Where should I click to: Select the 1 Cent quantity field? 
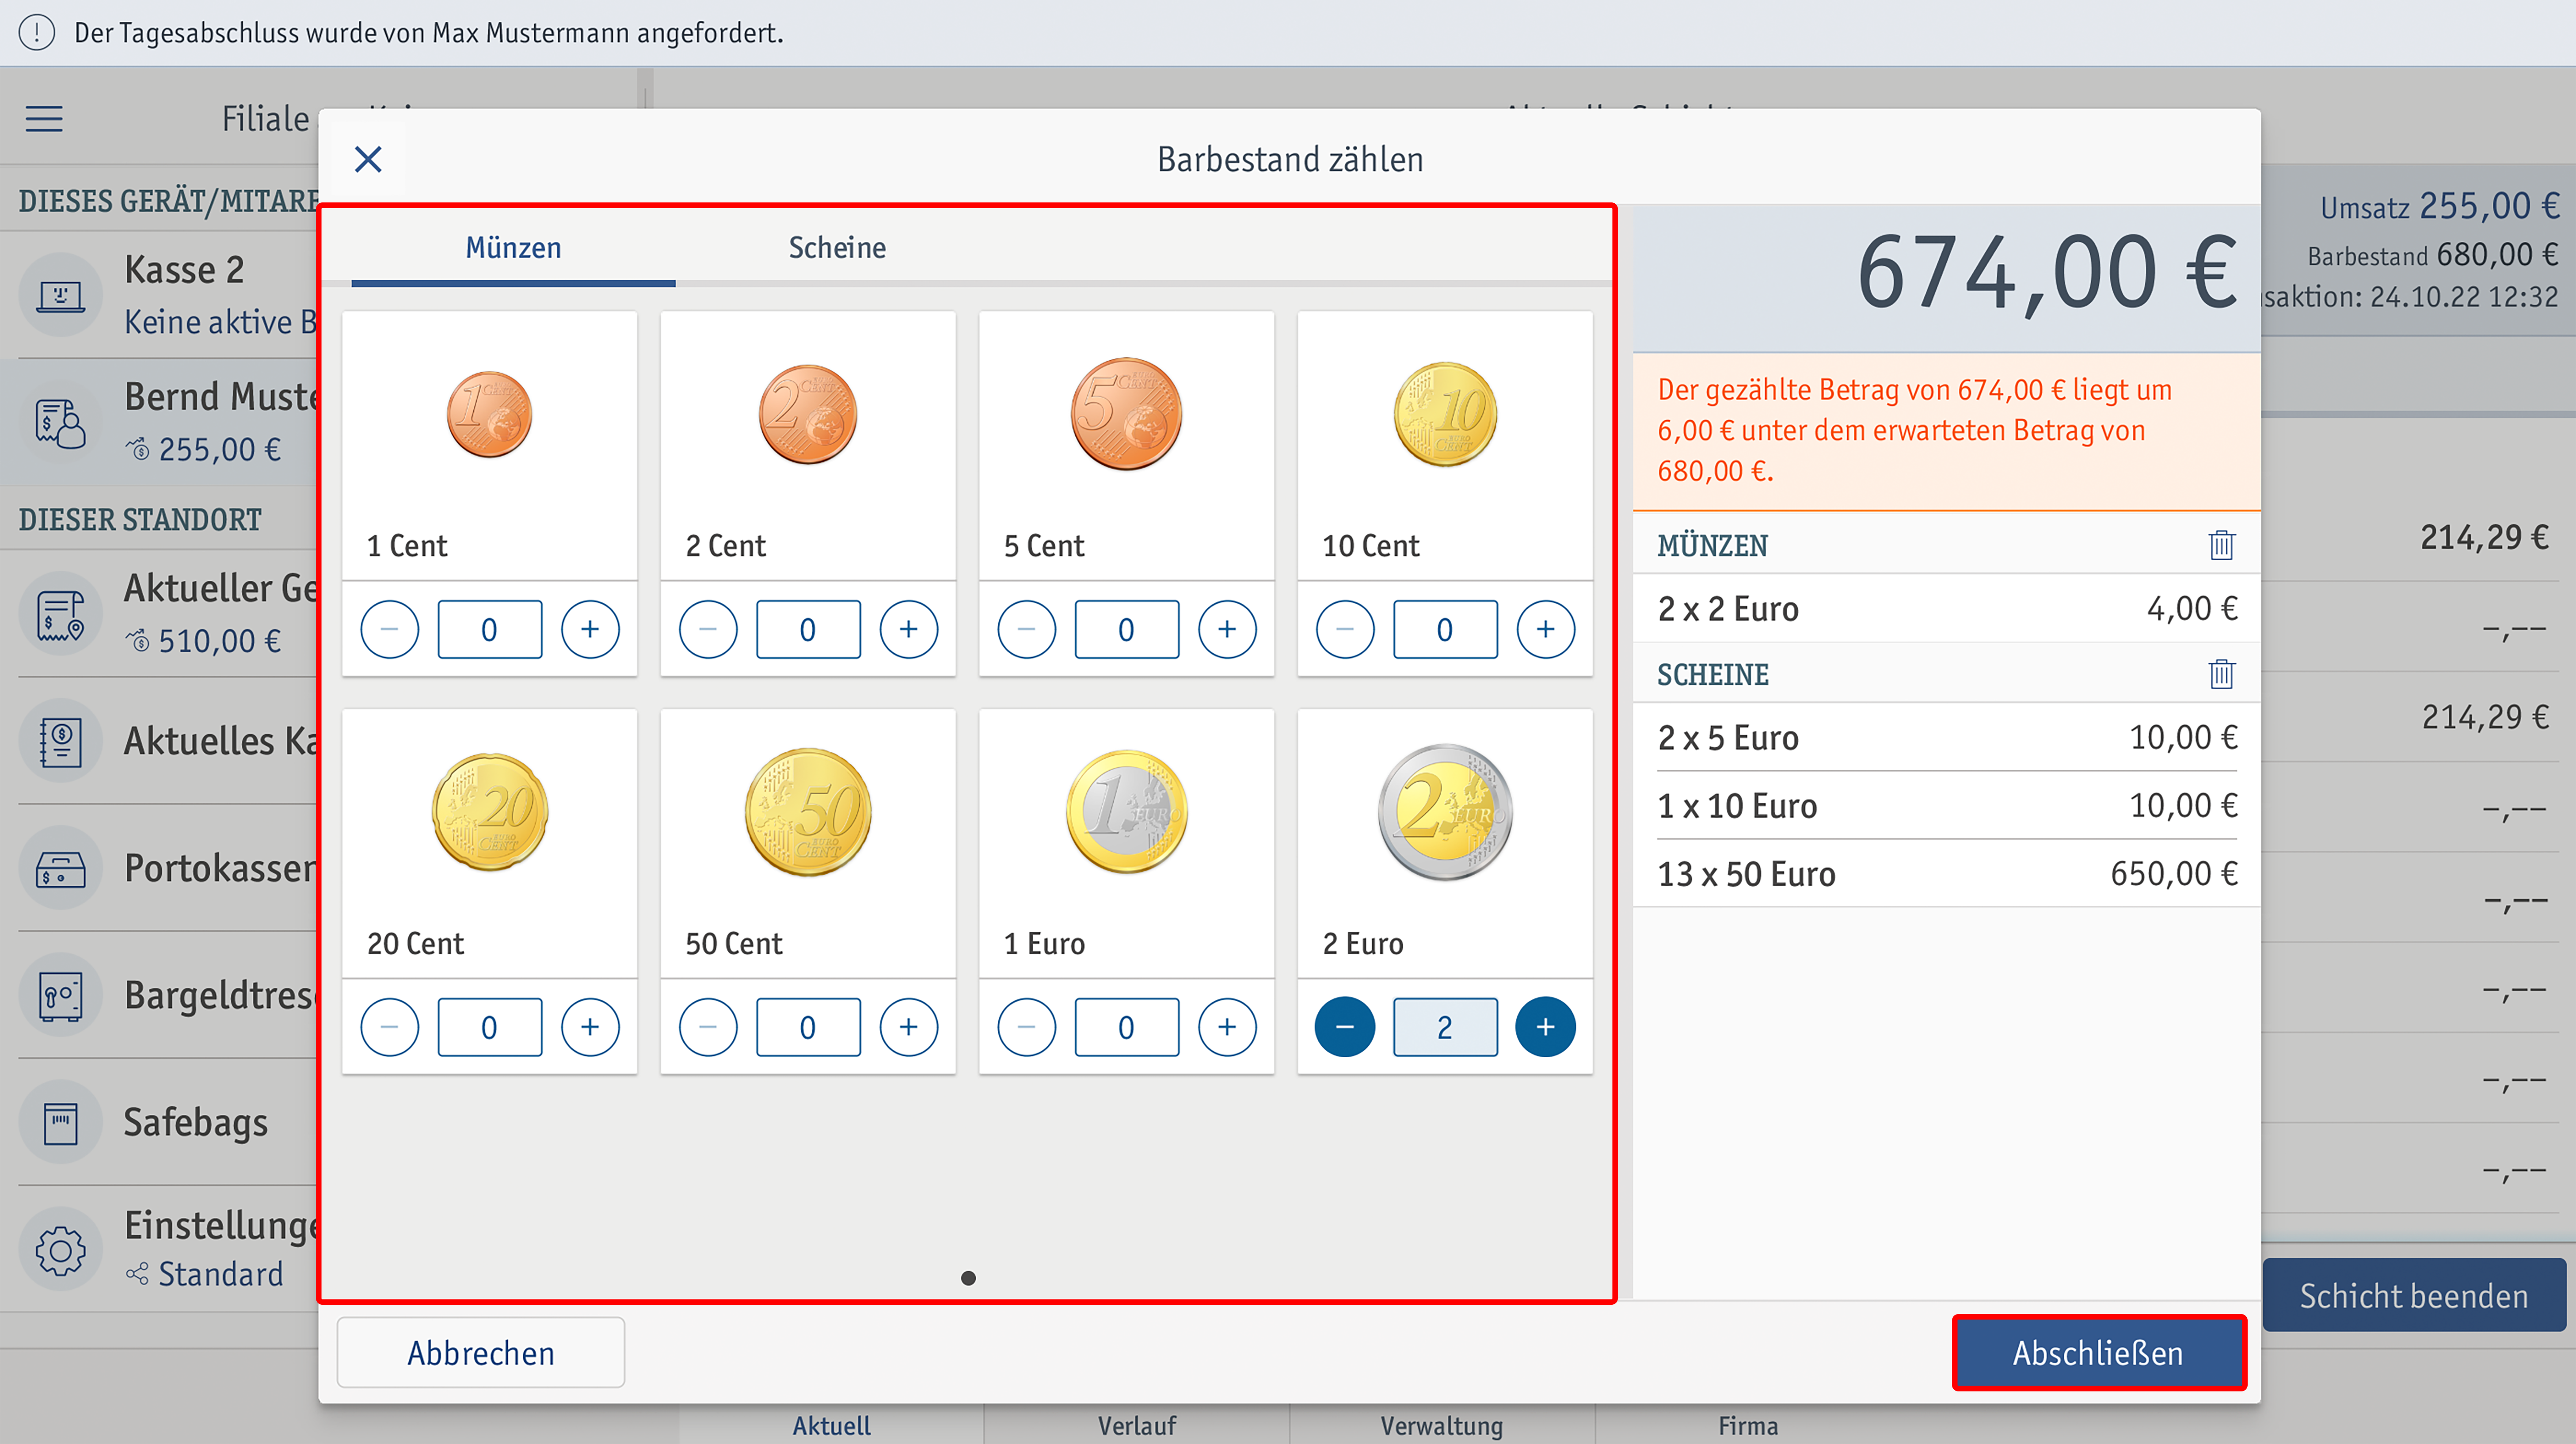coord(489,629)
